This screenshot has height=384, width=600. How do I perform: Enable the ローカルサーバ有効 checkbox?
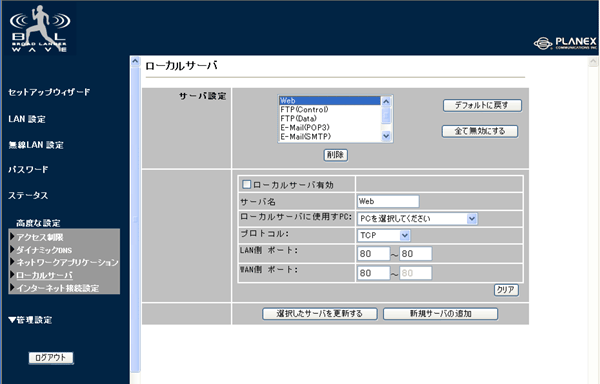pyautogui.click(x=246, y=185)
